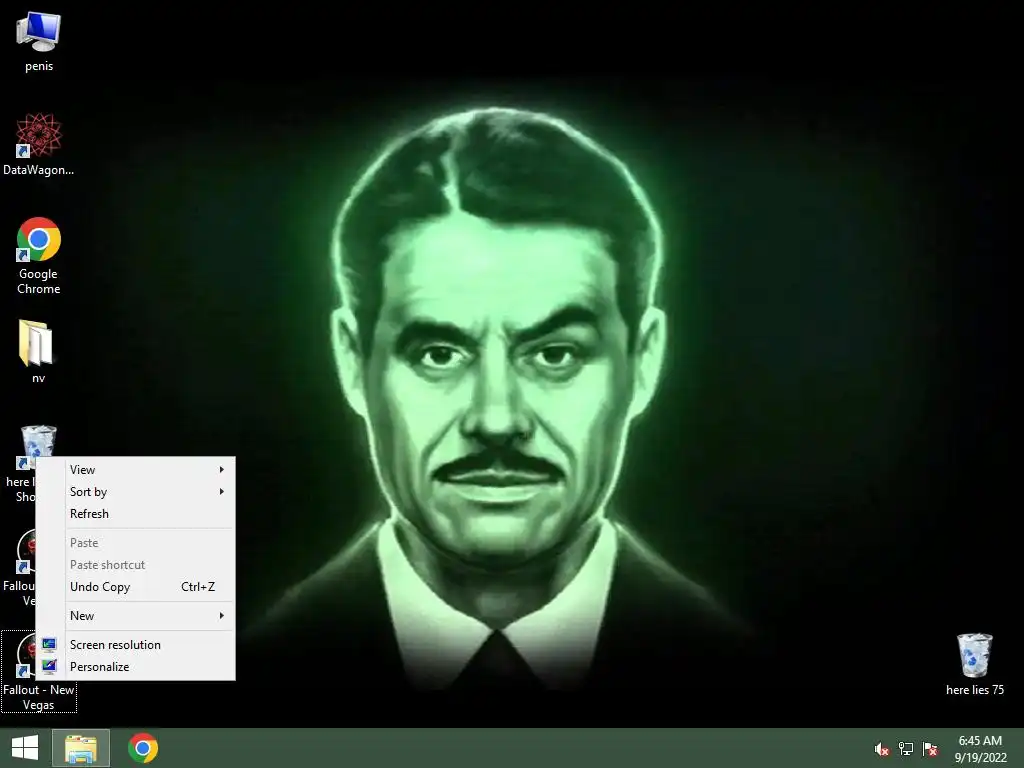Click the 'DataWagon...' icon label
Image resolution: width=1024 pixels, height=768 pixels.
tap(39, 170)
